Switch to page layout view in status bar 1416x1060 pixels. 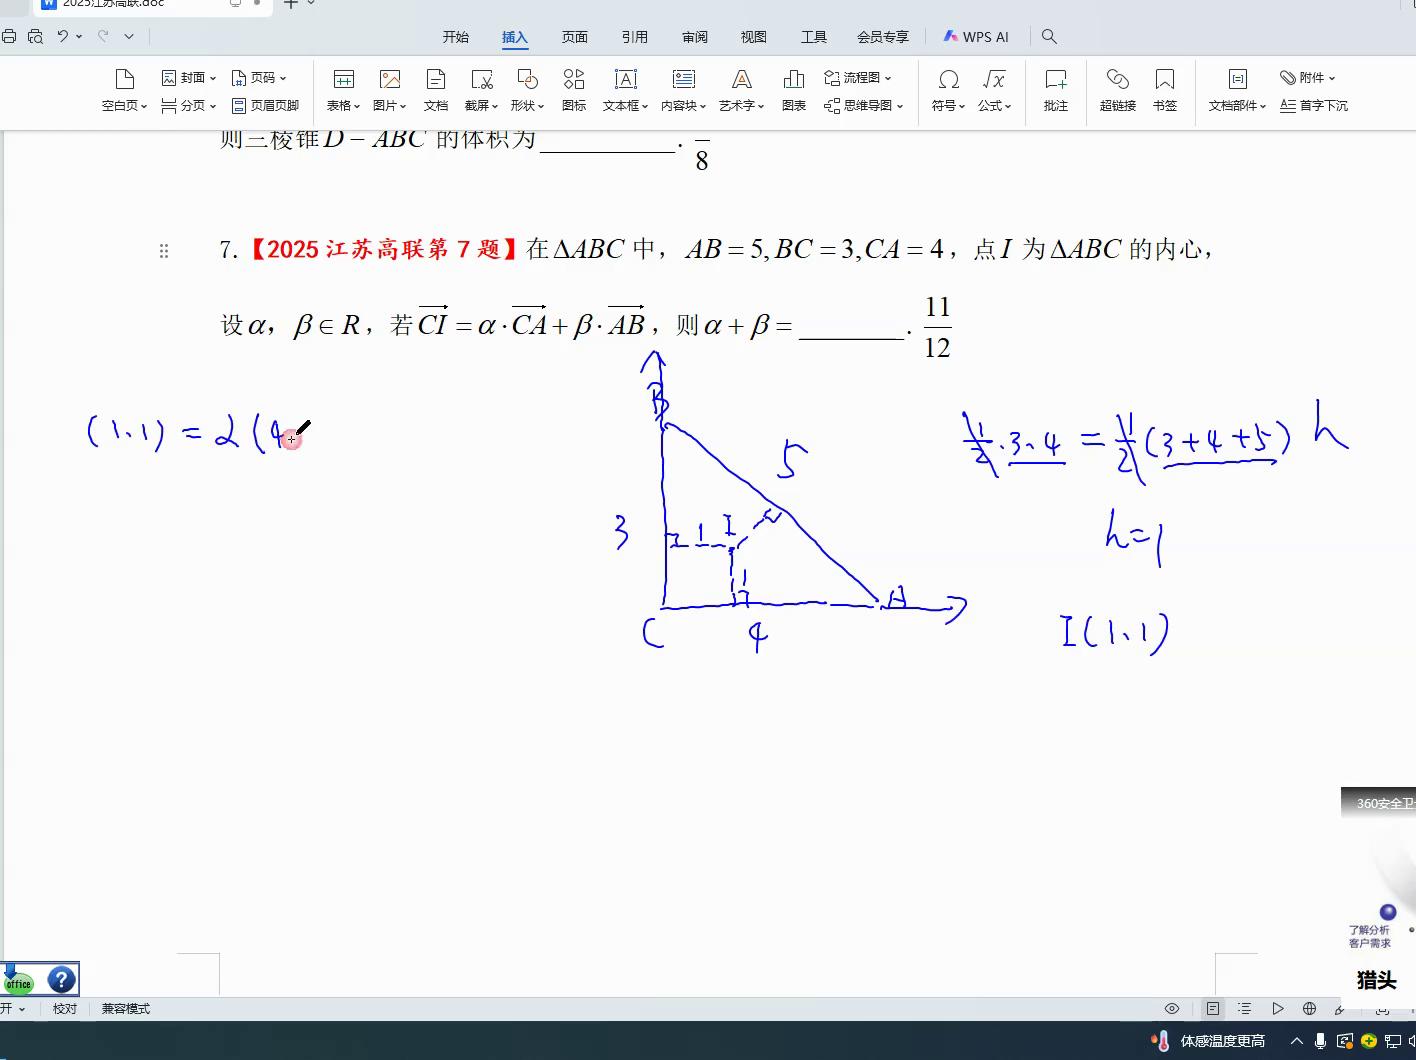(x=1213, y=1009)
